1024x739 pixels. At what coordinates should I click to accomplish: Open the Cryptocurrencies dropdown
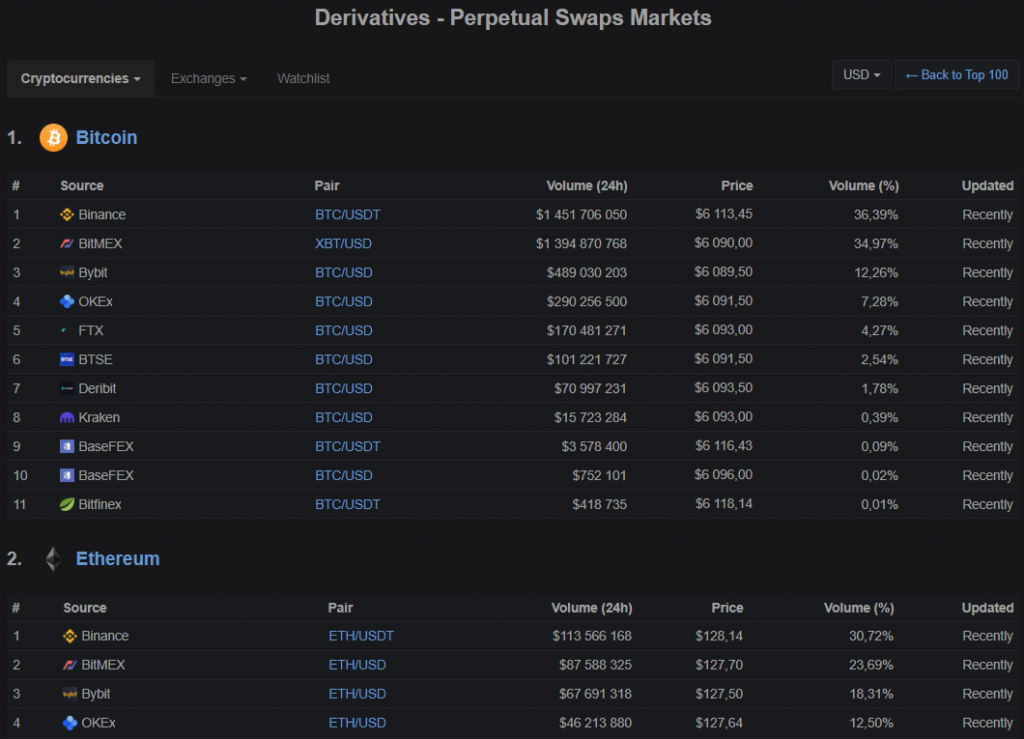click(x=80, y=78)
